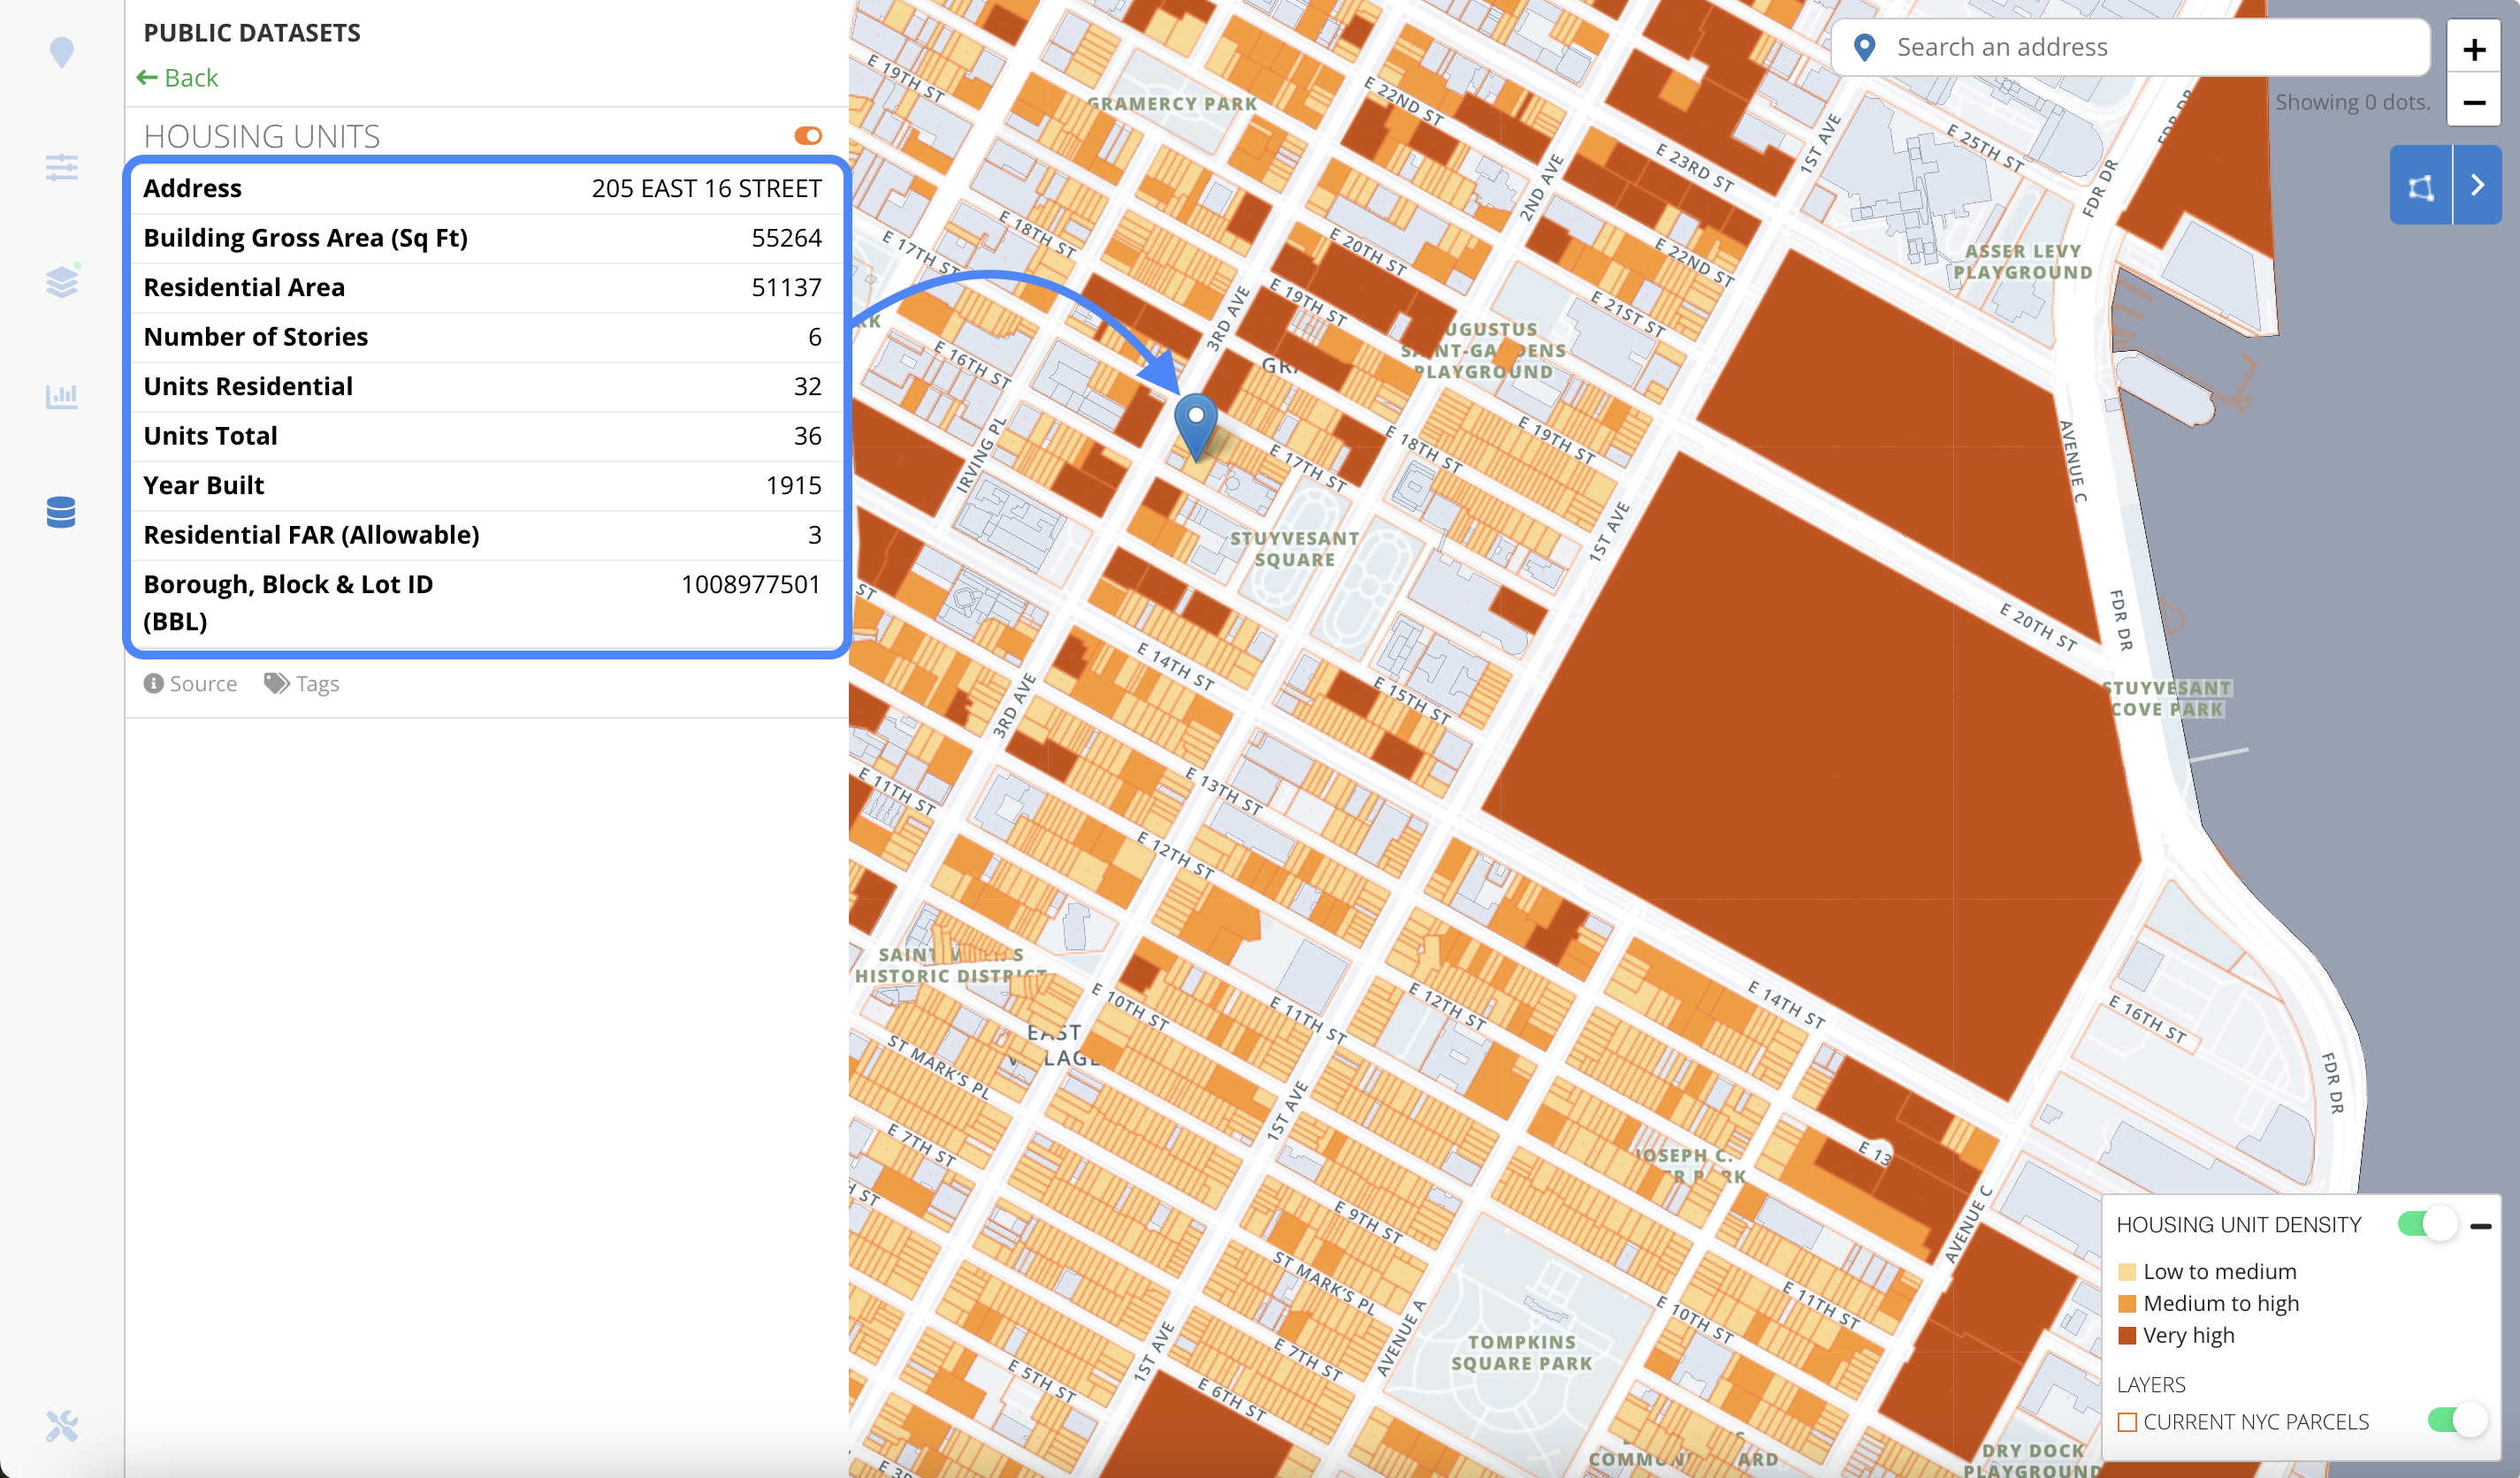Open the Tags link
The height and width of the screenshot is (1478, 2520).
click(x=301, y=684)
